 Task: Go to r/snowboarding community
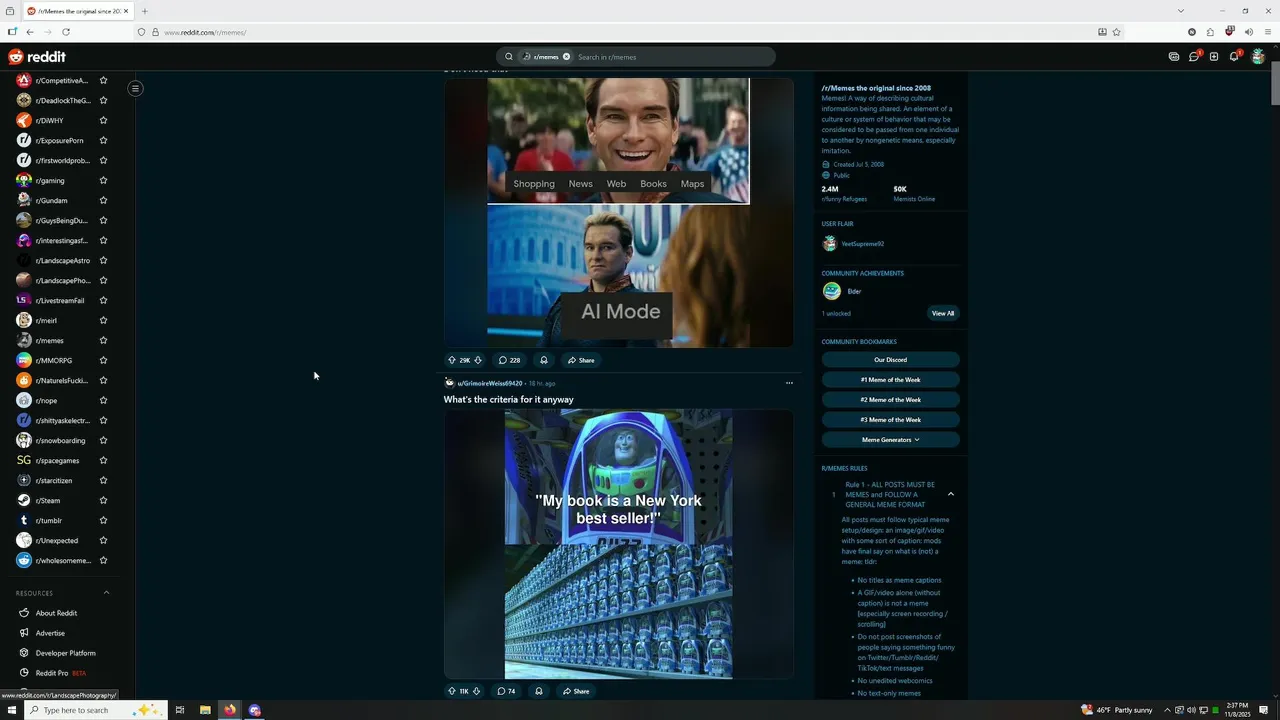[x=60, y=440]
